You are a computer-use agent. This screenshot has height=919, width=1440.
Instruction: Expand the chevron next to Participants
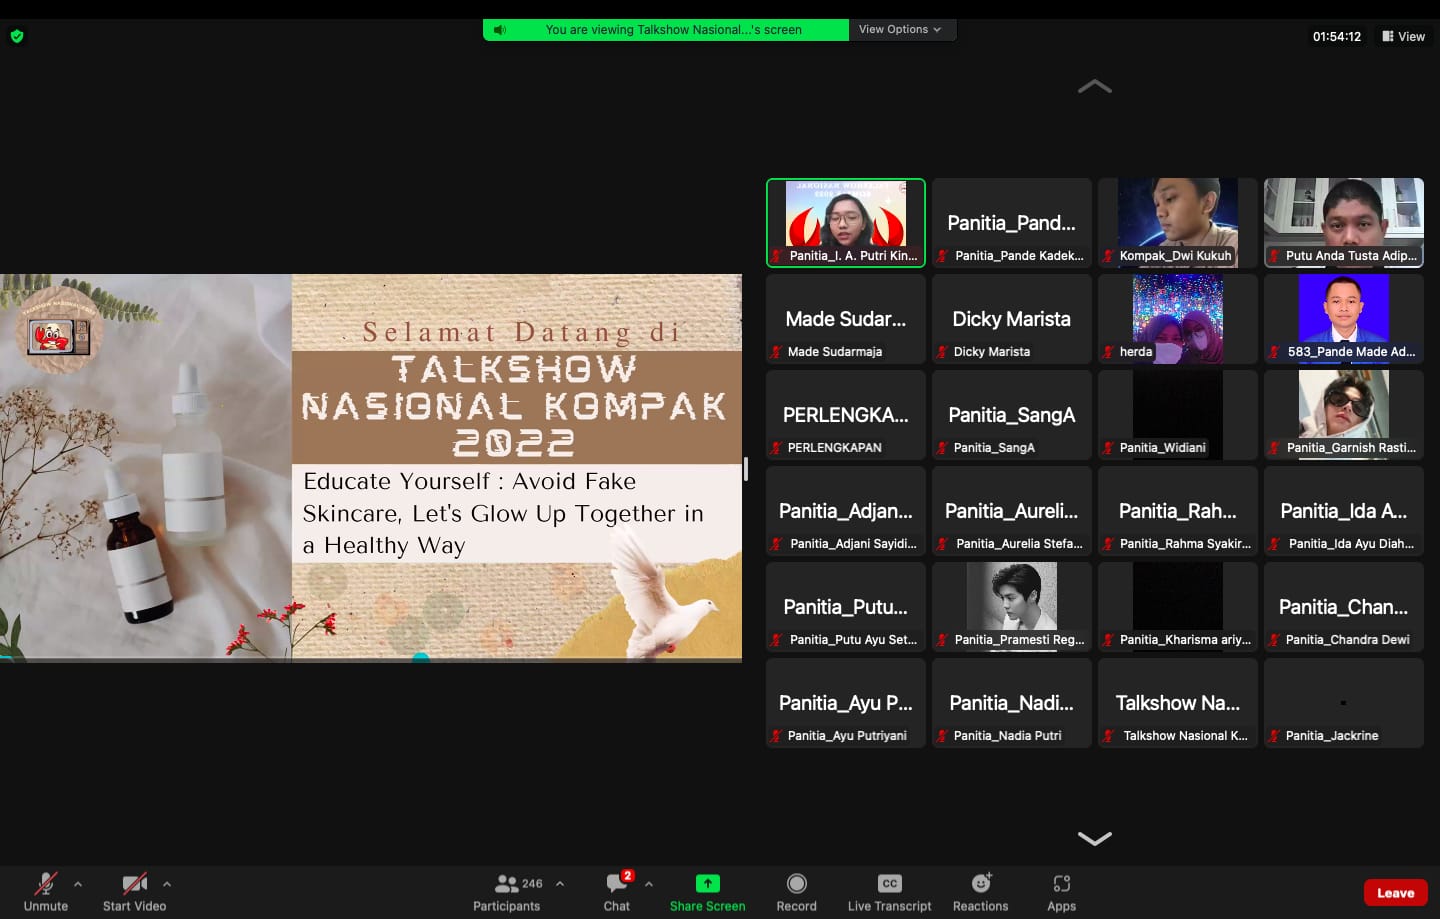pyautogui.click(x=560, y=884)
